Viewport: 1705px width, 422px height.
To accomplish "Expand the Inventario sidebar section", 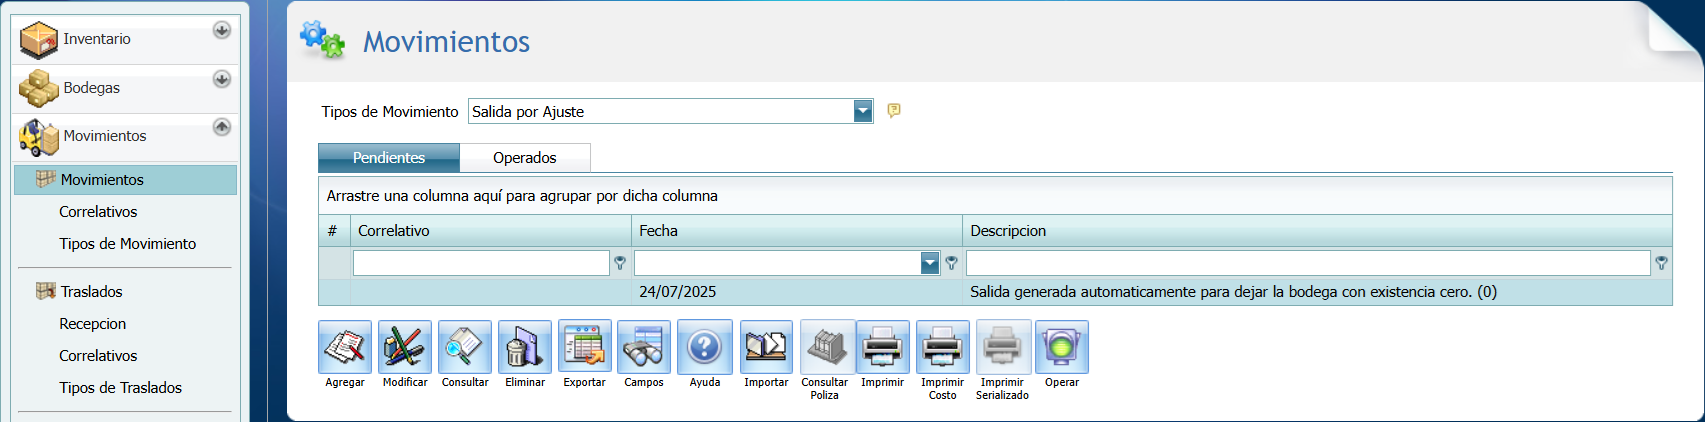I will click(x=222, y=30).
